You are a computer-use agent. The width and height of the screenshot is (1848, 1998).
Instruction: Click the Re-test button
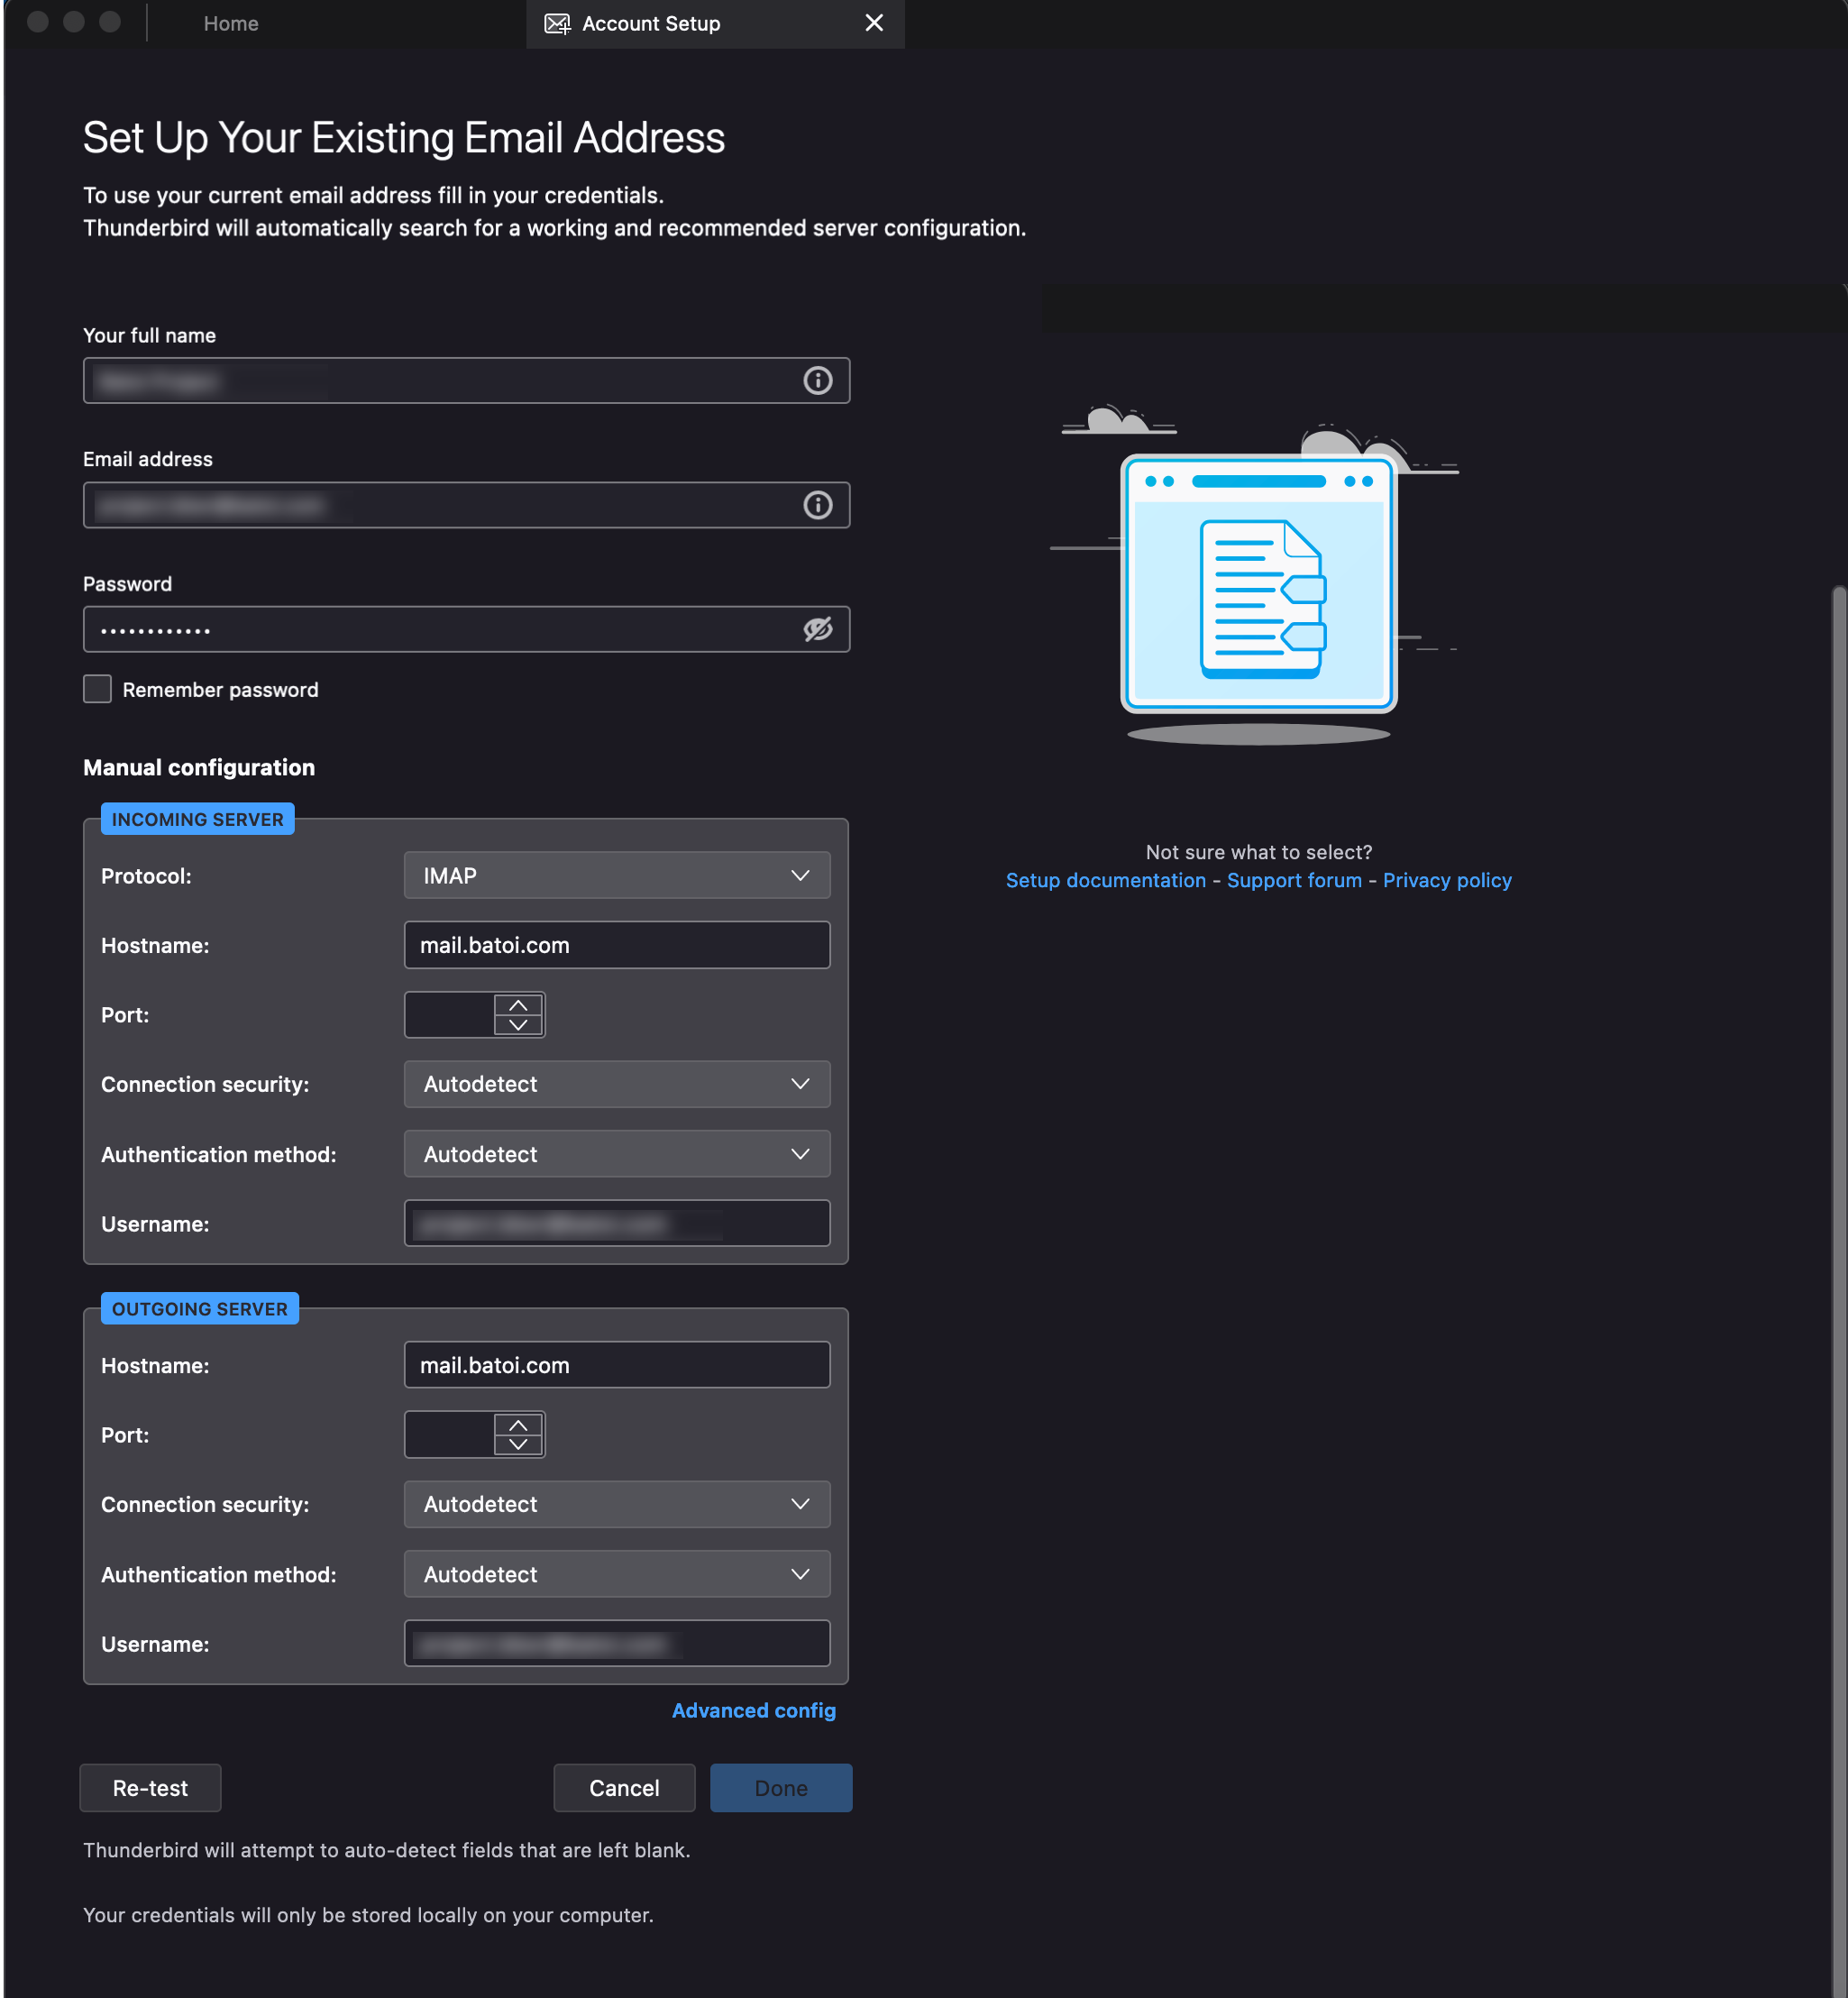tap(148, 1787)
